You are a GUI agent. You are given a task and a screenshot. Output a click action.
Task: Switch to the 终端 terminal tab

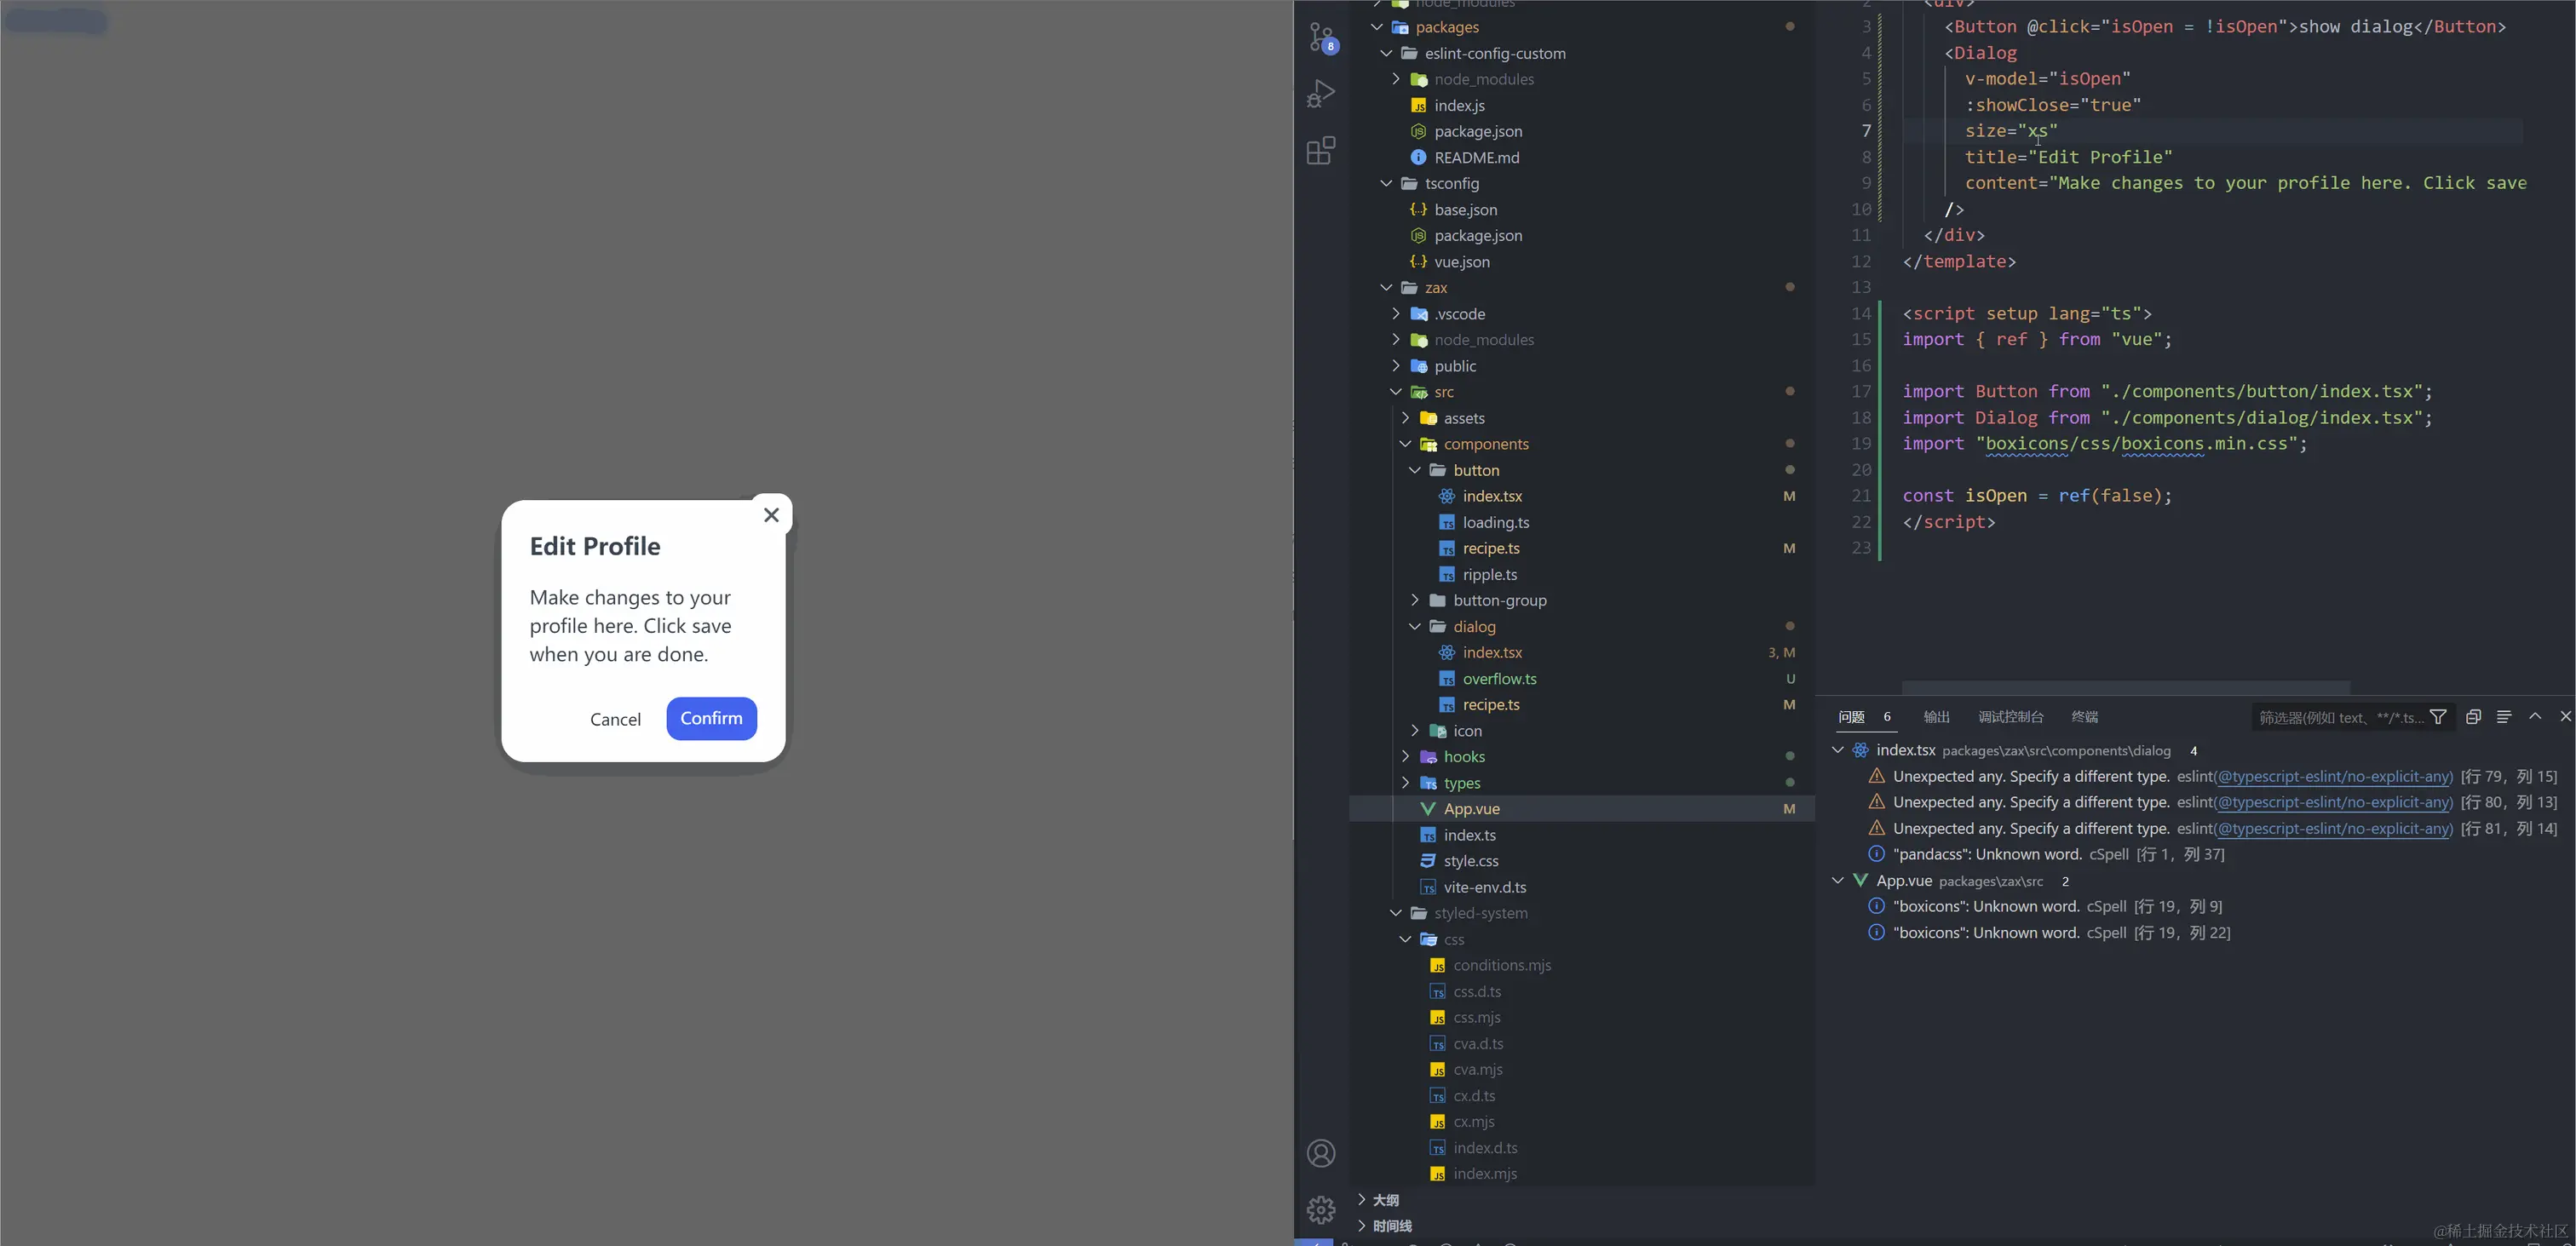coord(2086,716)
